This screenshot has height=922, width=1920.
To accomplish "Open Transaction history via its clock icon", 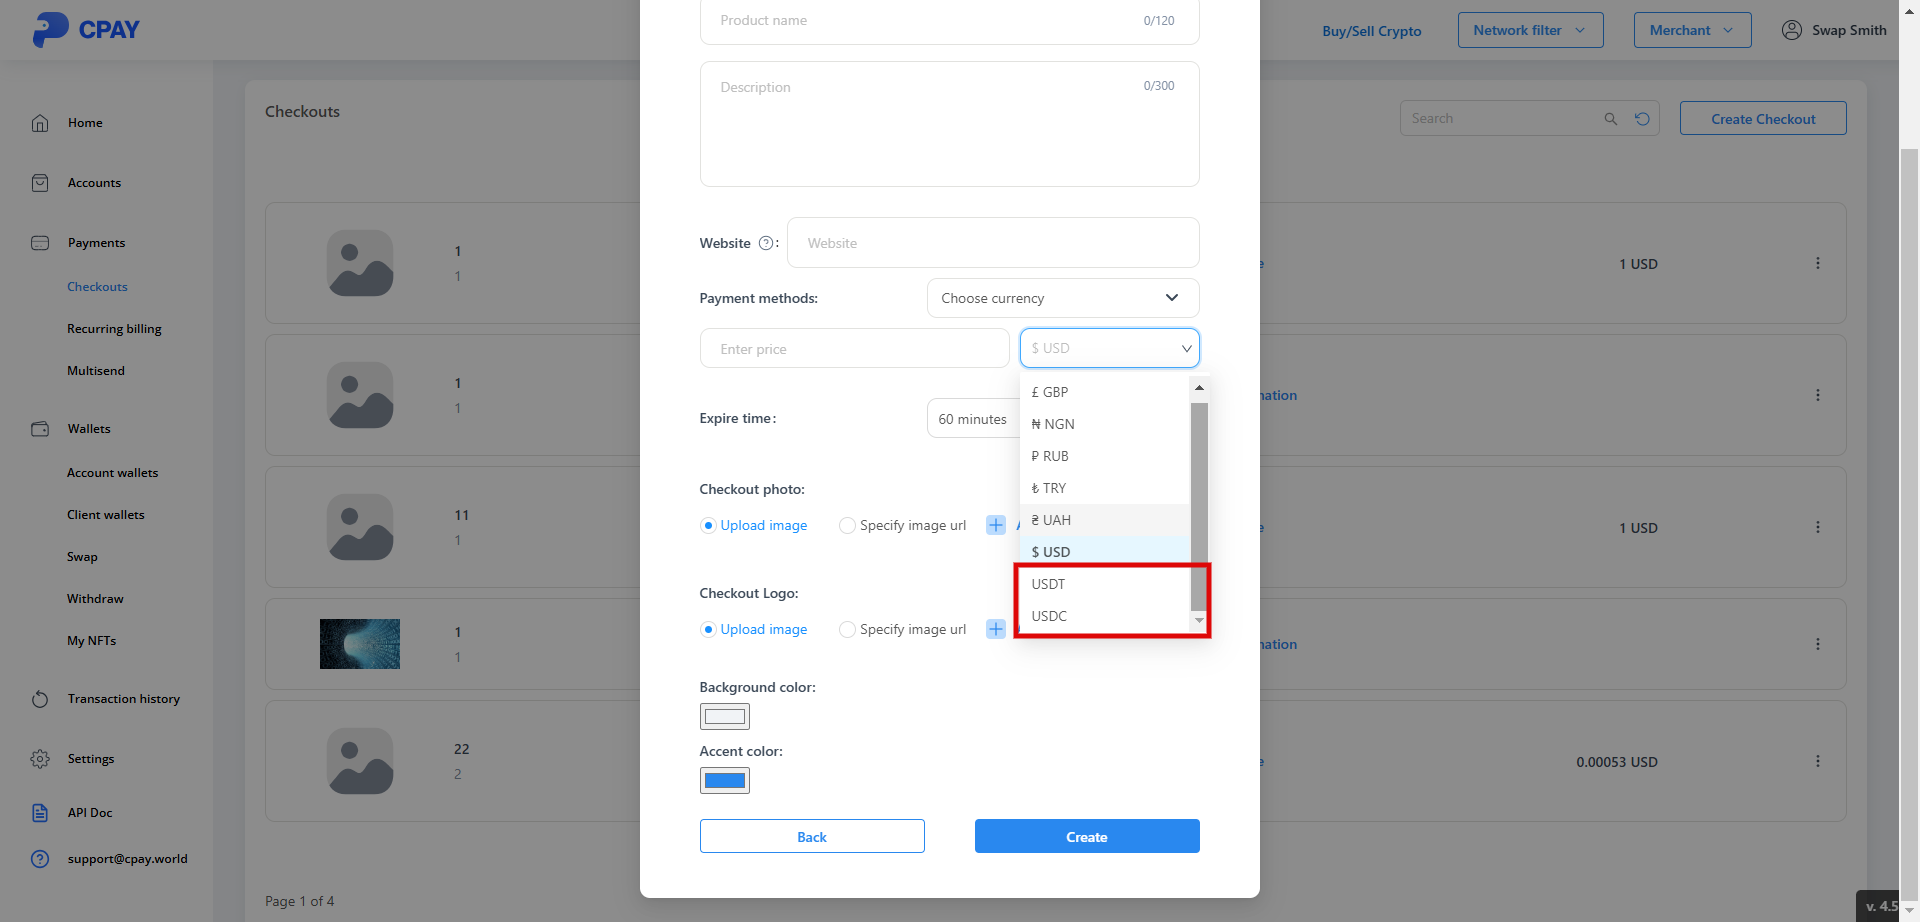I will [40, 699].
